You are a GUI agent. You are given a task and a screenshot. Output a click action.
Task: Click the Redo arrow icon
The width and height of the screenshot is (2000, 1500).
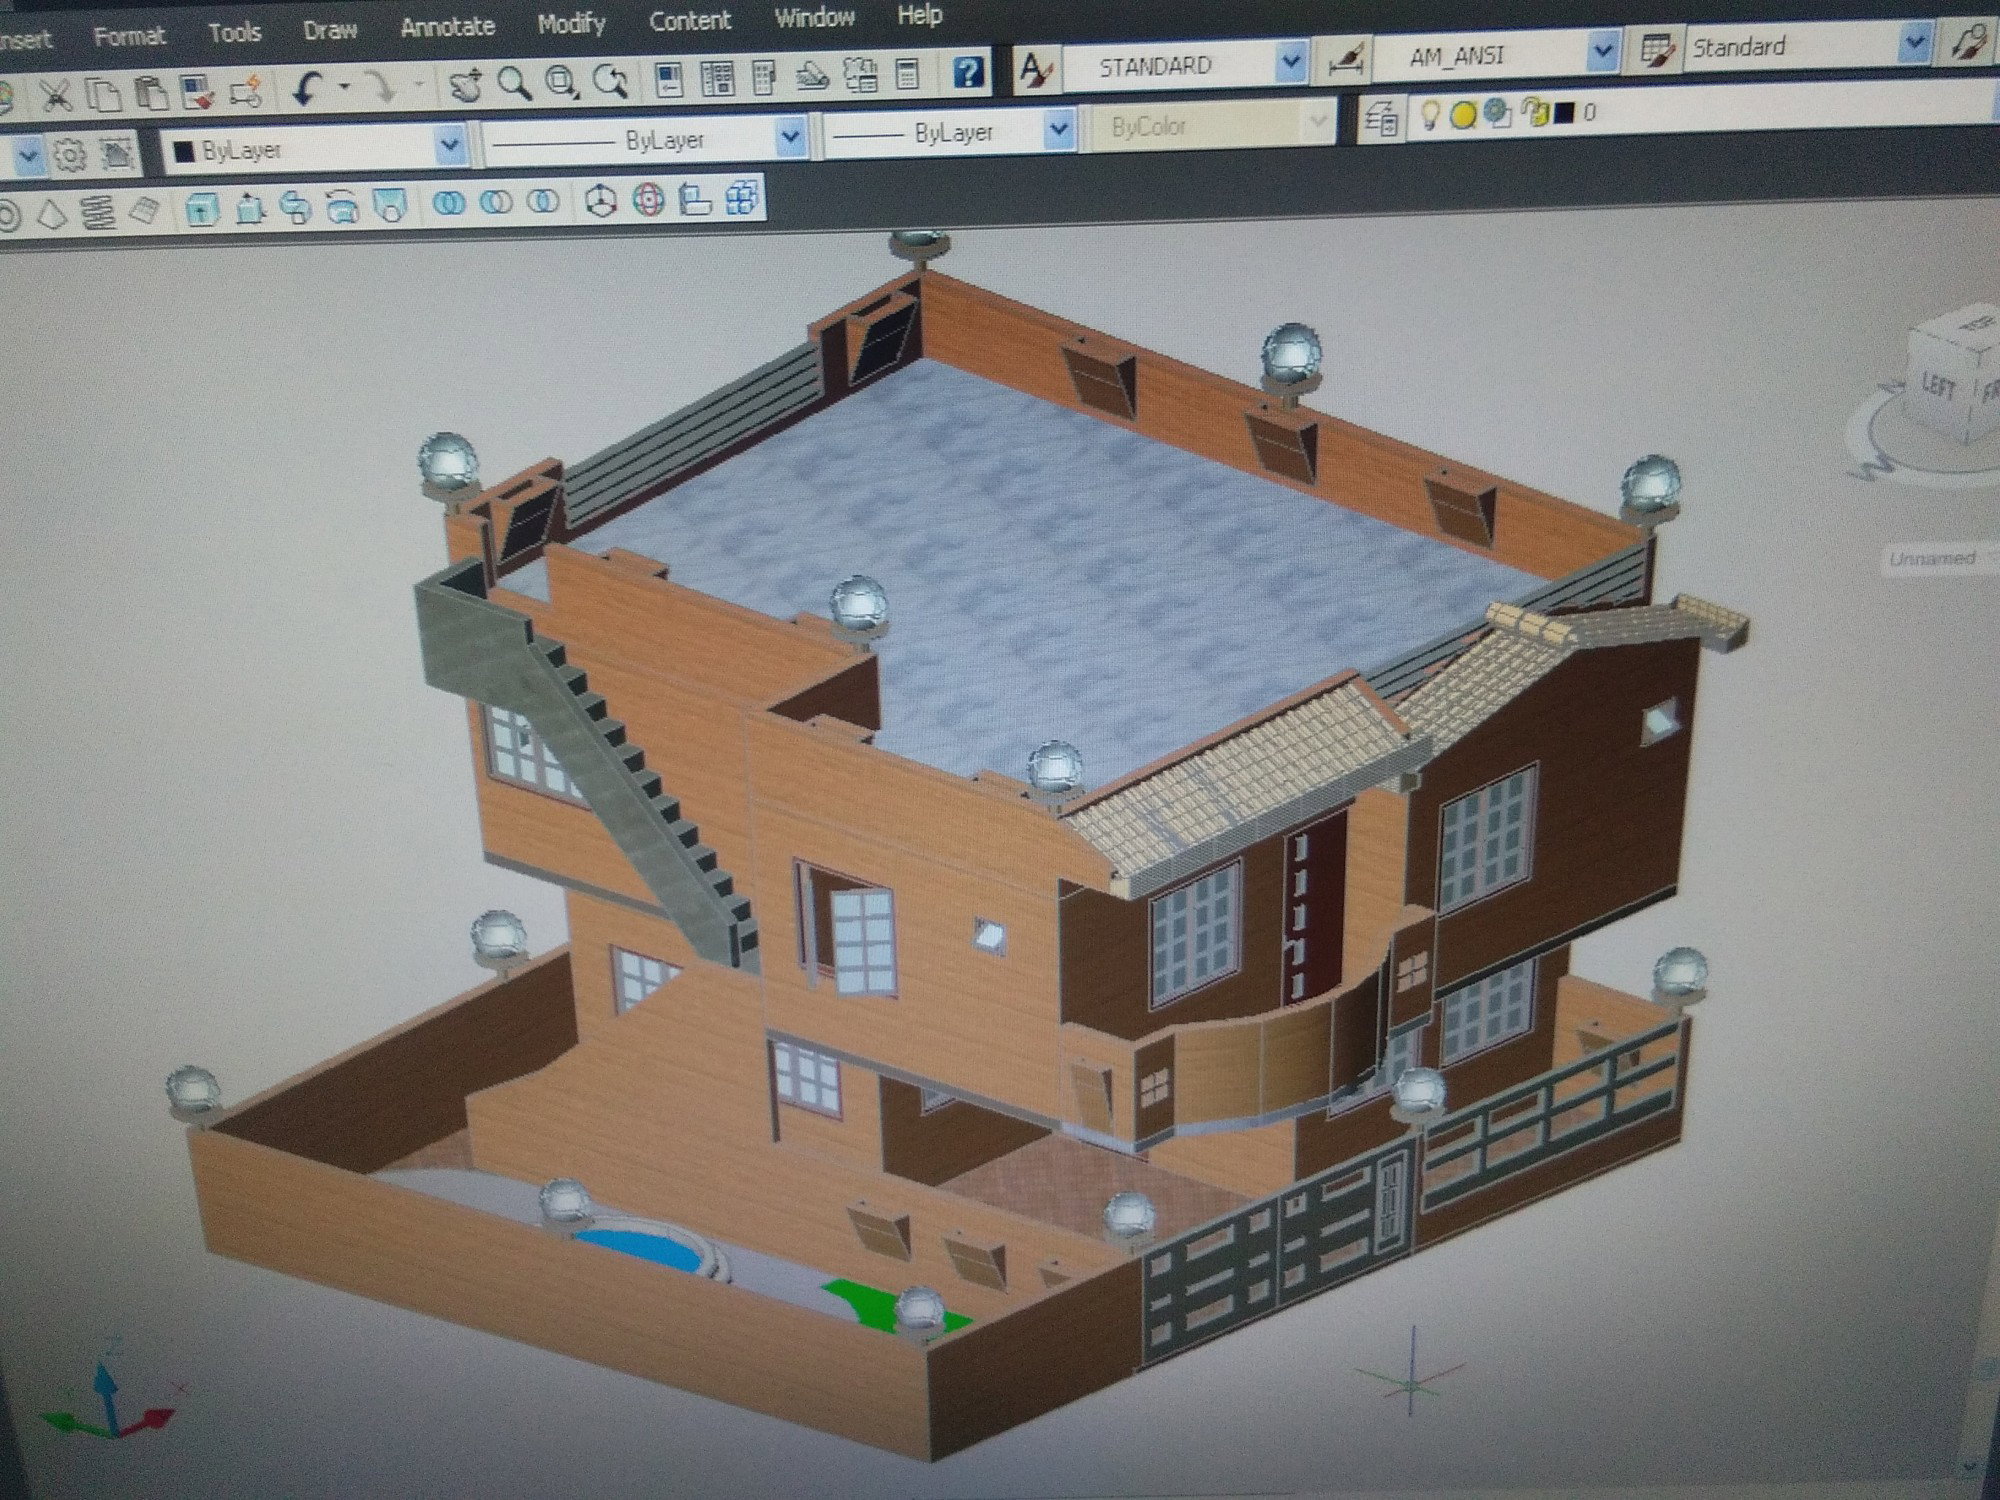[381, 88]
